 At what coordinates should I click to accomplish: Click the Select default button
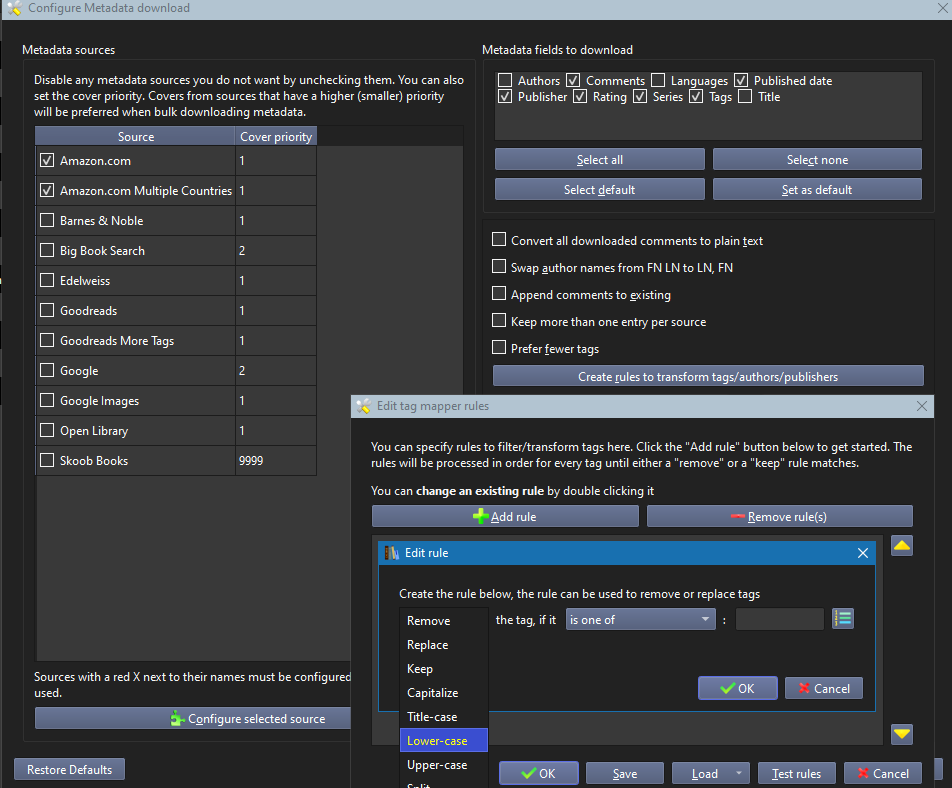(x=599, y=189)
